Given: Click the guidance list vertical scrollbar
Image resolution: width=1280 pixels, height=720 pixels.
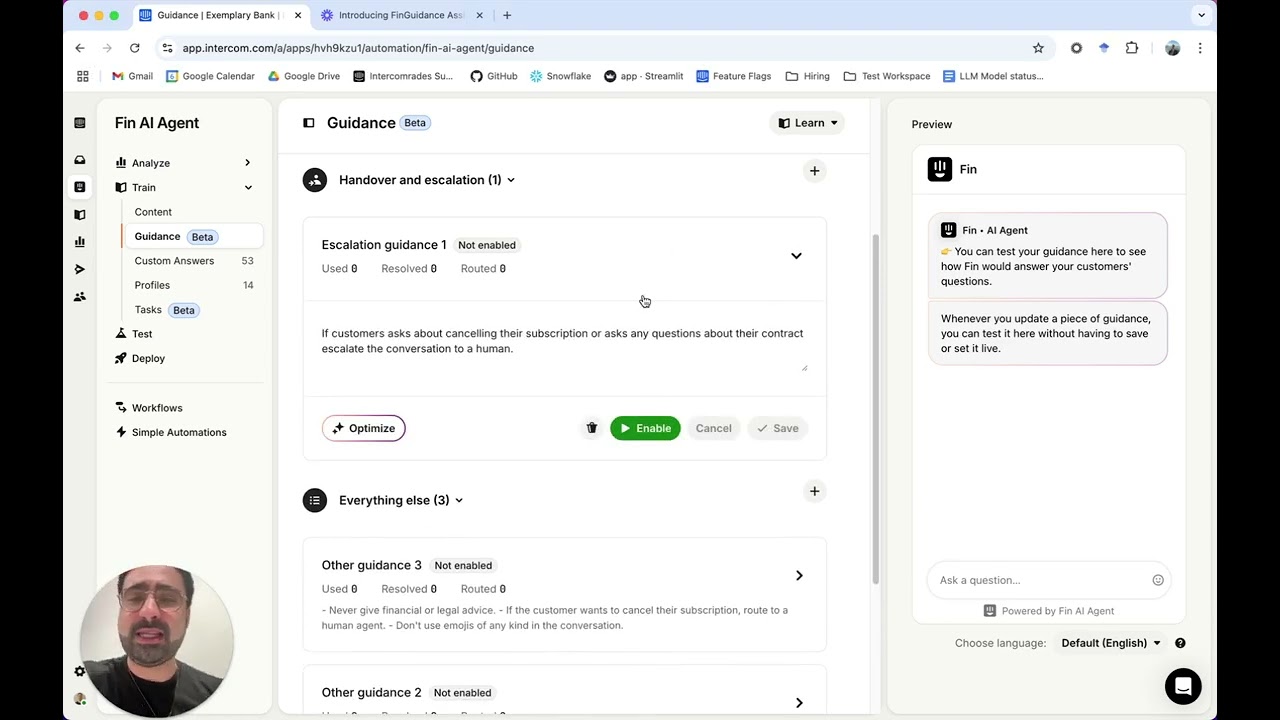Looking at the screenshot, I should tap(876, 410).
